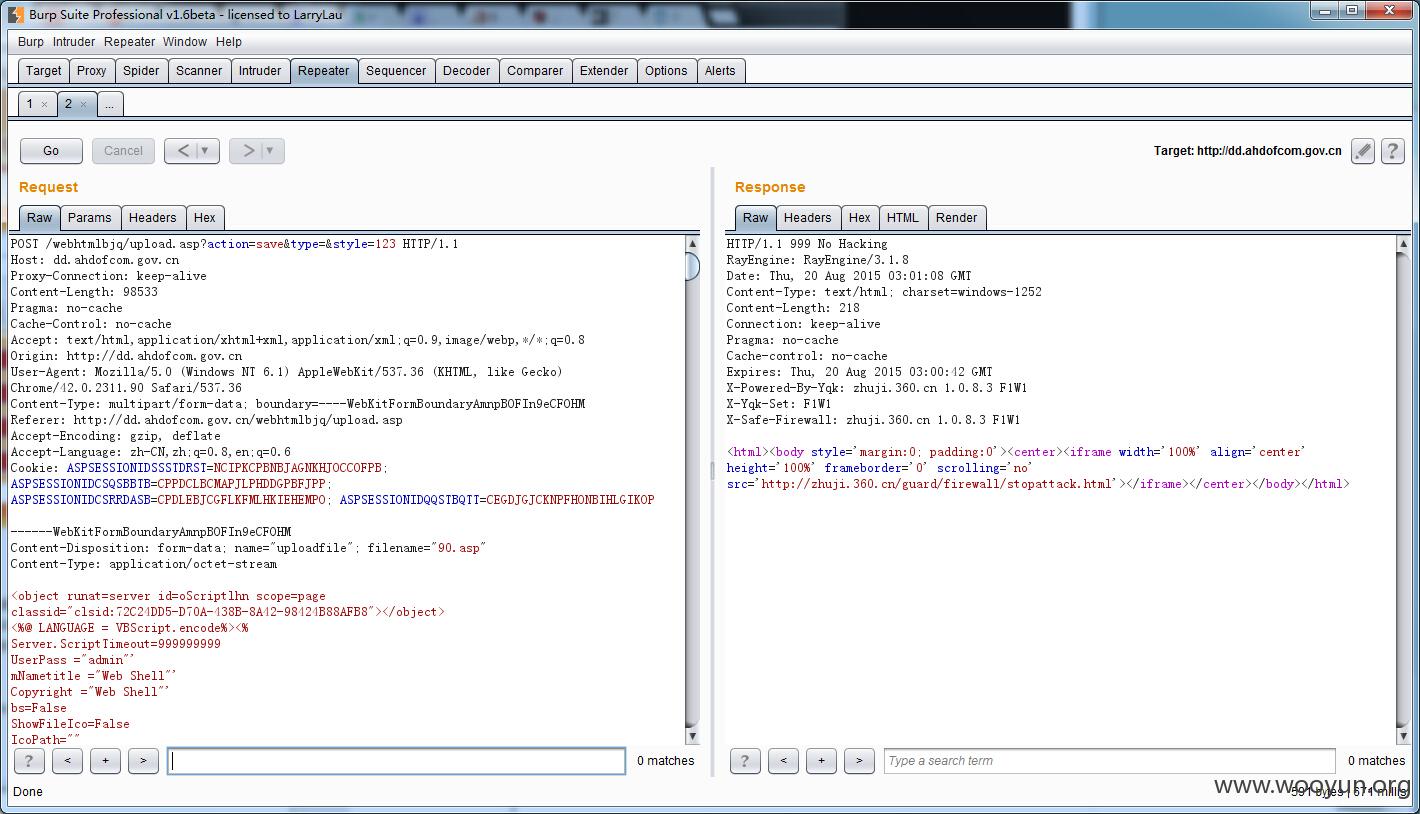Go forward to next request in history
The image size is (1420, 814).
click(248, 151)
